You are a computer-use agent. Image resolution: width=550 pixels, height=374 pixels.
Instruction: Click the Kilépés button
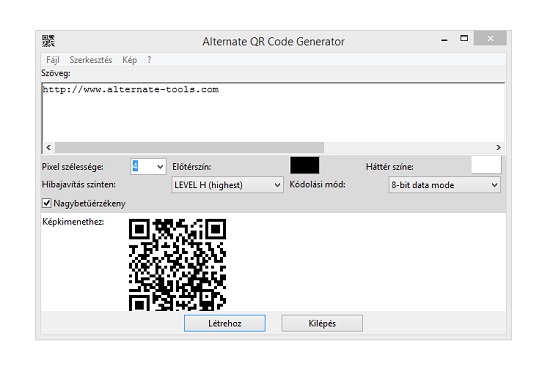(322, 323)
